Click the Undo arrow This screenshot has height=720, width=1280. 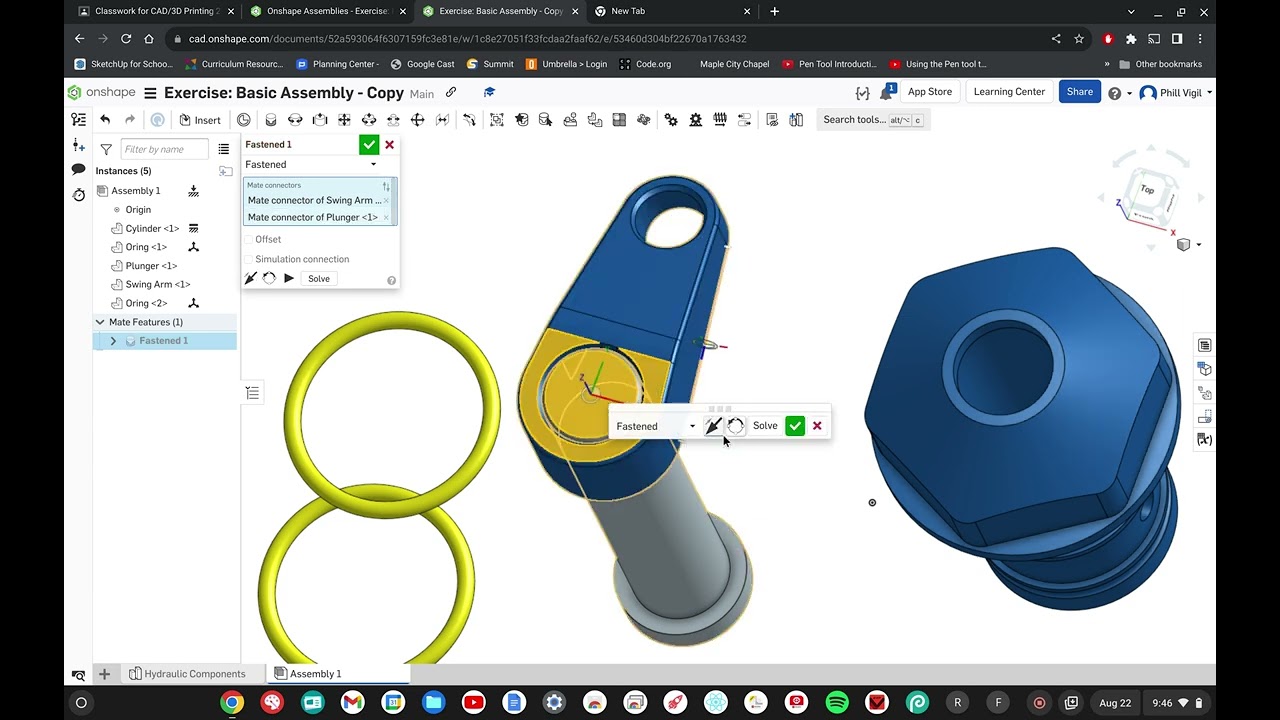(105, 120)
